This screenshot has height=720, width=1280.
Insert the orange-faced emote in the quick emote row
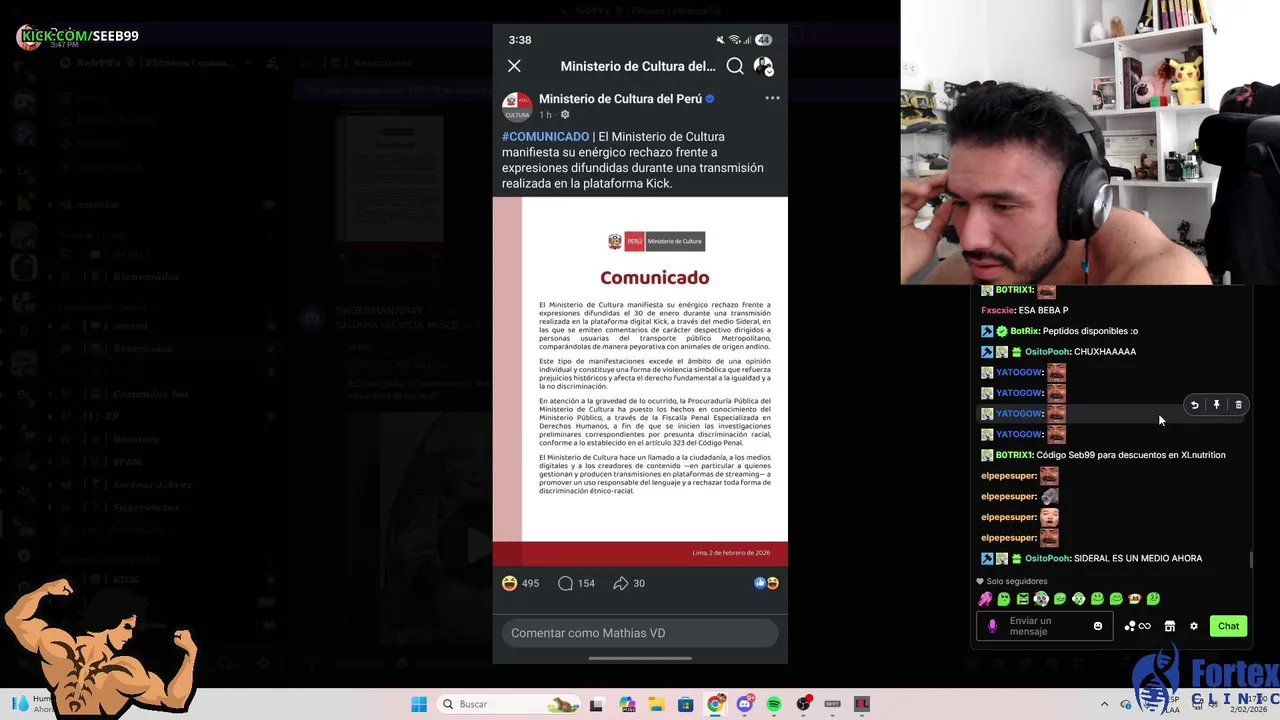click(x=1134, y=599)
